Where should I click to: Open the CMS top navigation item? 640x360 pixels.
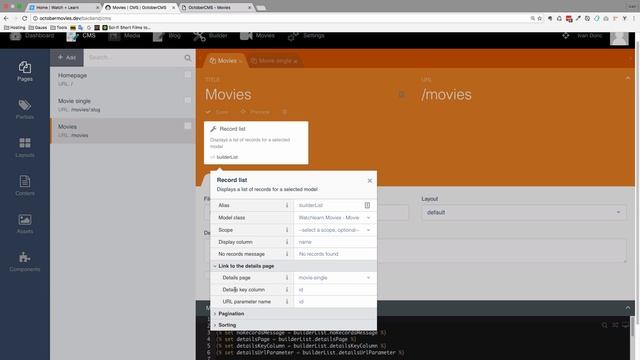[x=81, y=36]
